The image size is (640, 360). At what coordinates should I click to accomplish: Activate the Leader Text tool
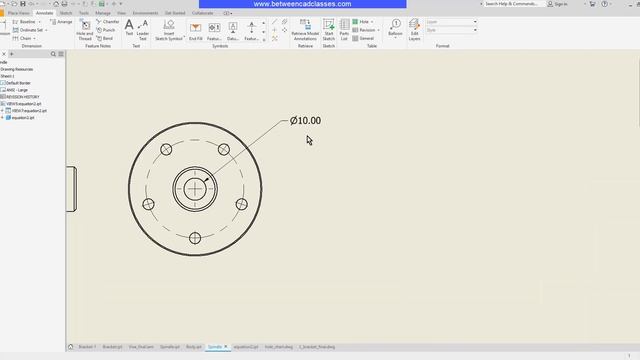[x=142, y=30]
